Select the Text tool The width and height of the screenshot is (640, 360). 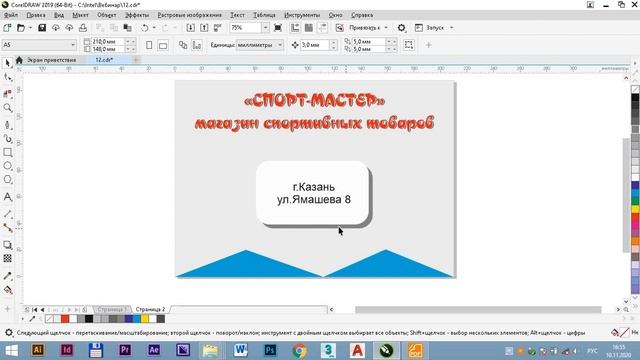click(x=7, y=197)
